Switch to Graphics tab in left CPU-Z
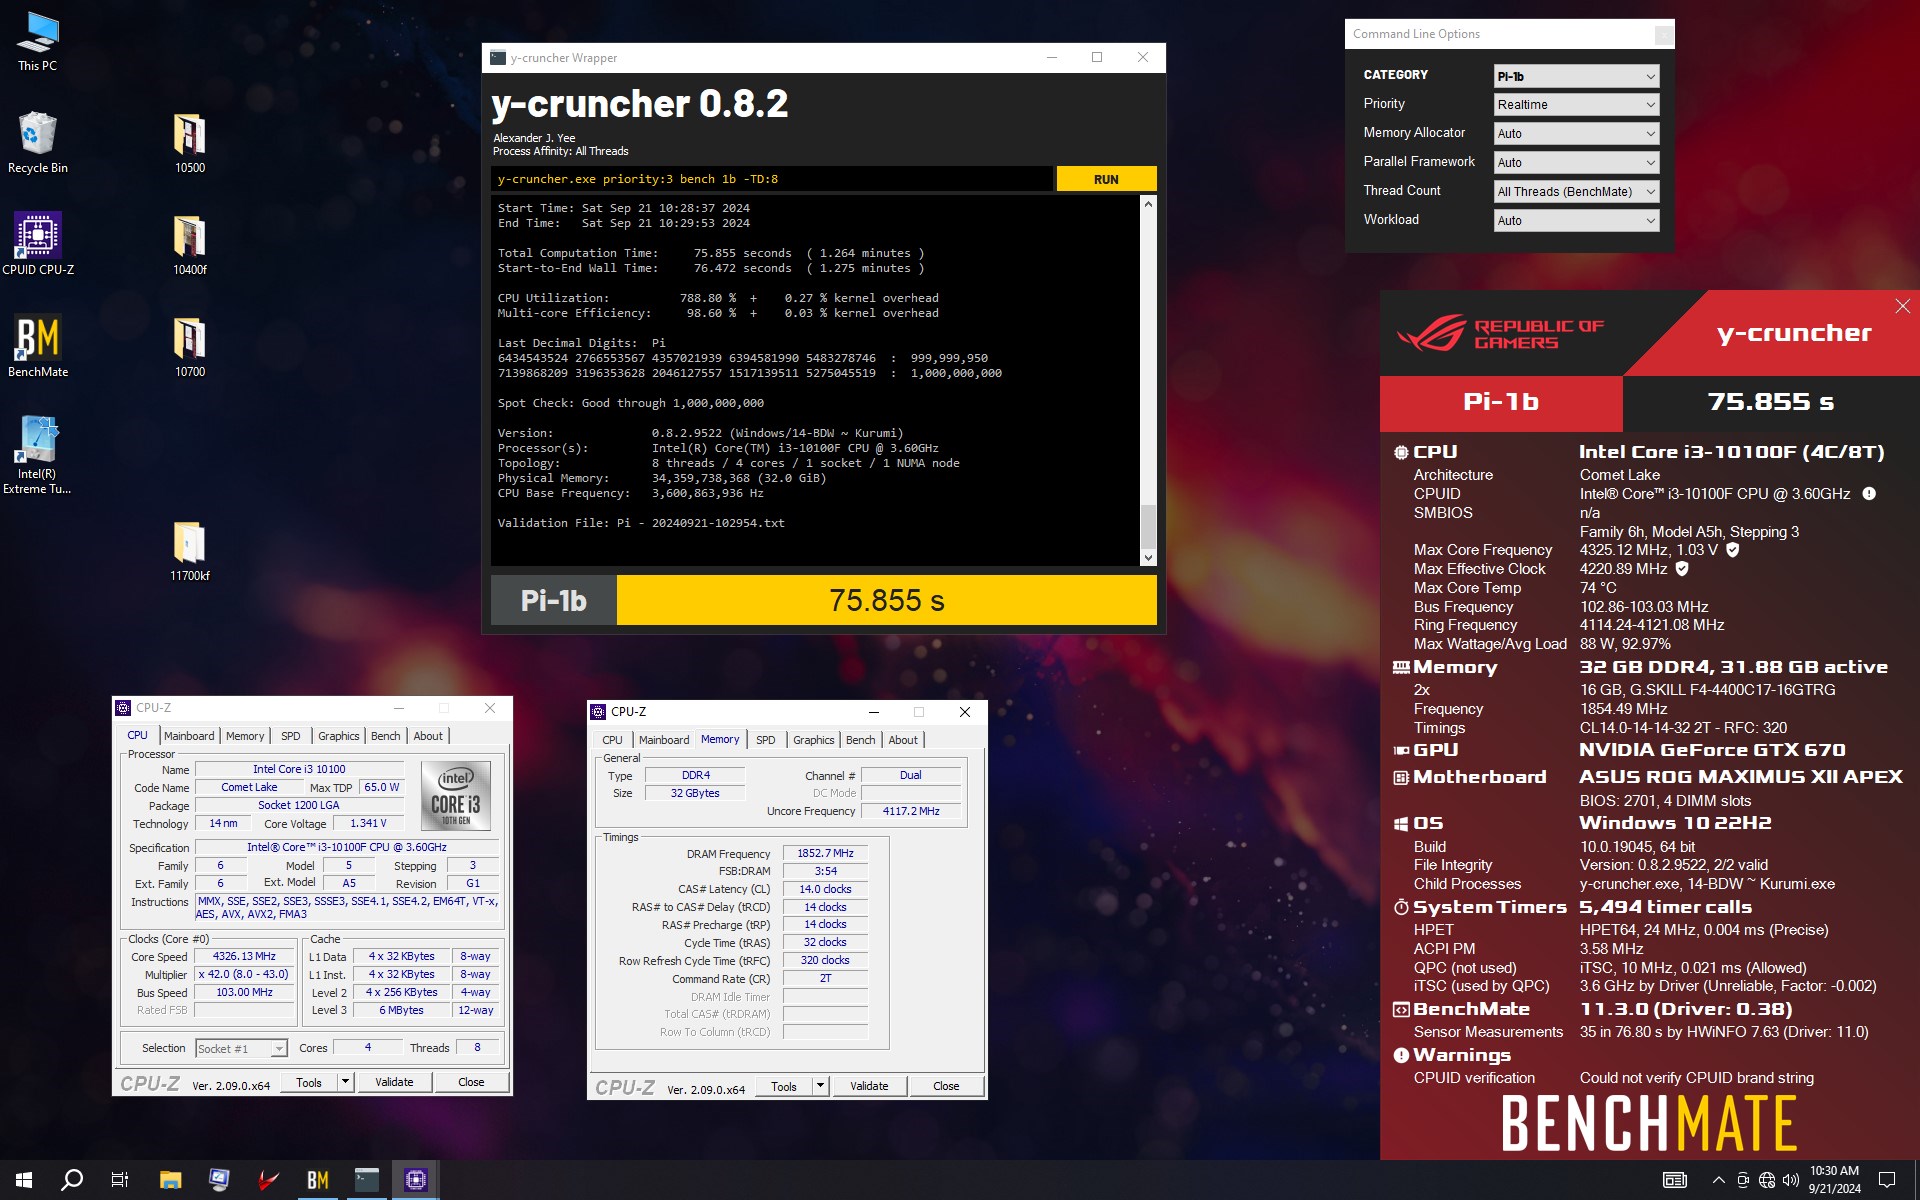Image resolution: width=1920 pixels, height=1200 pixels. point(338,736)
